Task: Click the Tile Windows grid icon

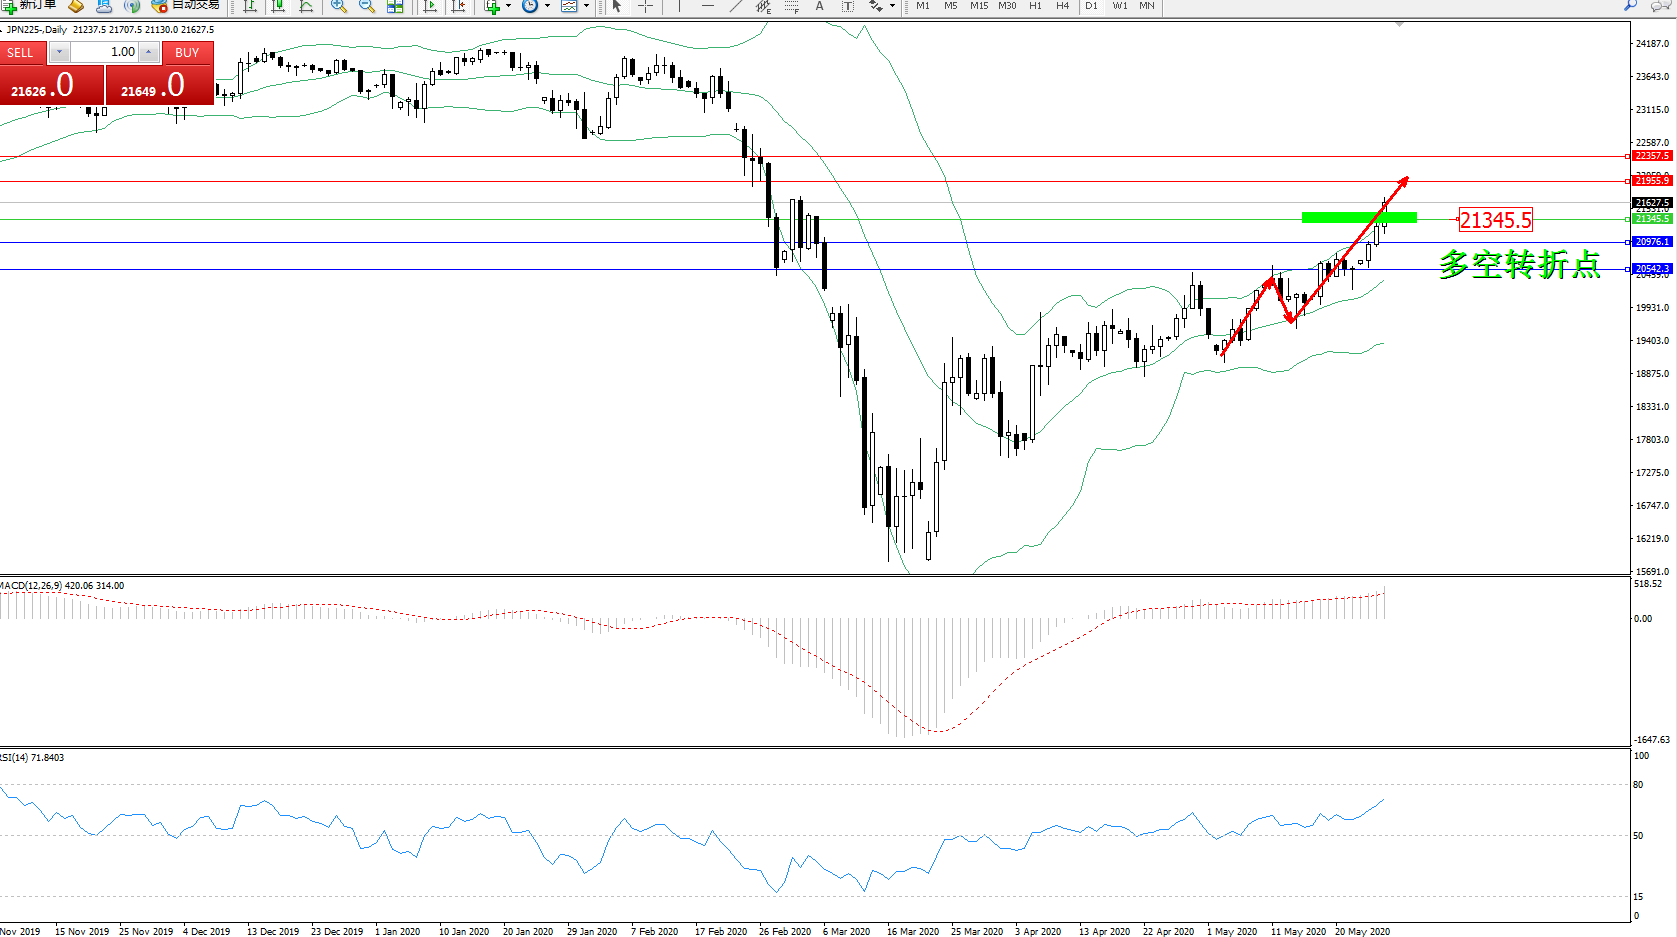Action: [x=395, y=6]
